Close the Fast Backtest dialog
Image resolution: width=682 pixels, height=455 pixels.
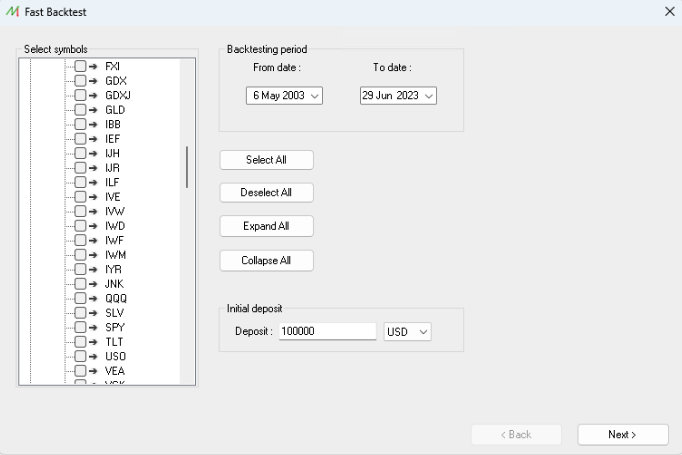[x=670, y=11]
